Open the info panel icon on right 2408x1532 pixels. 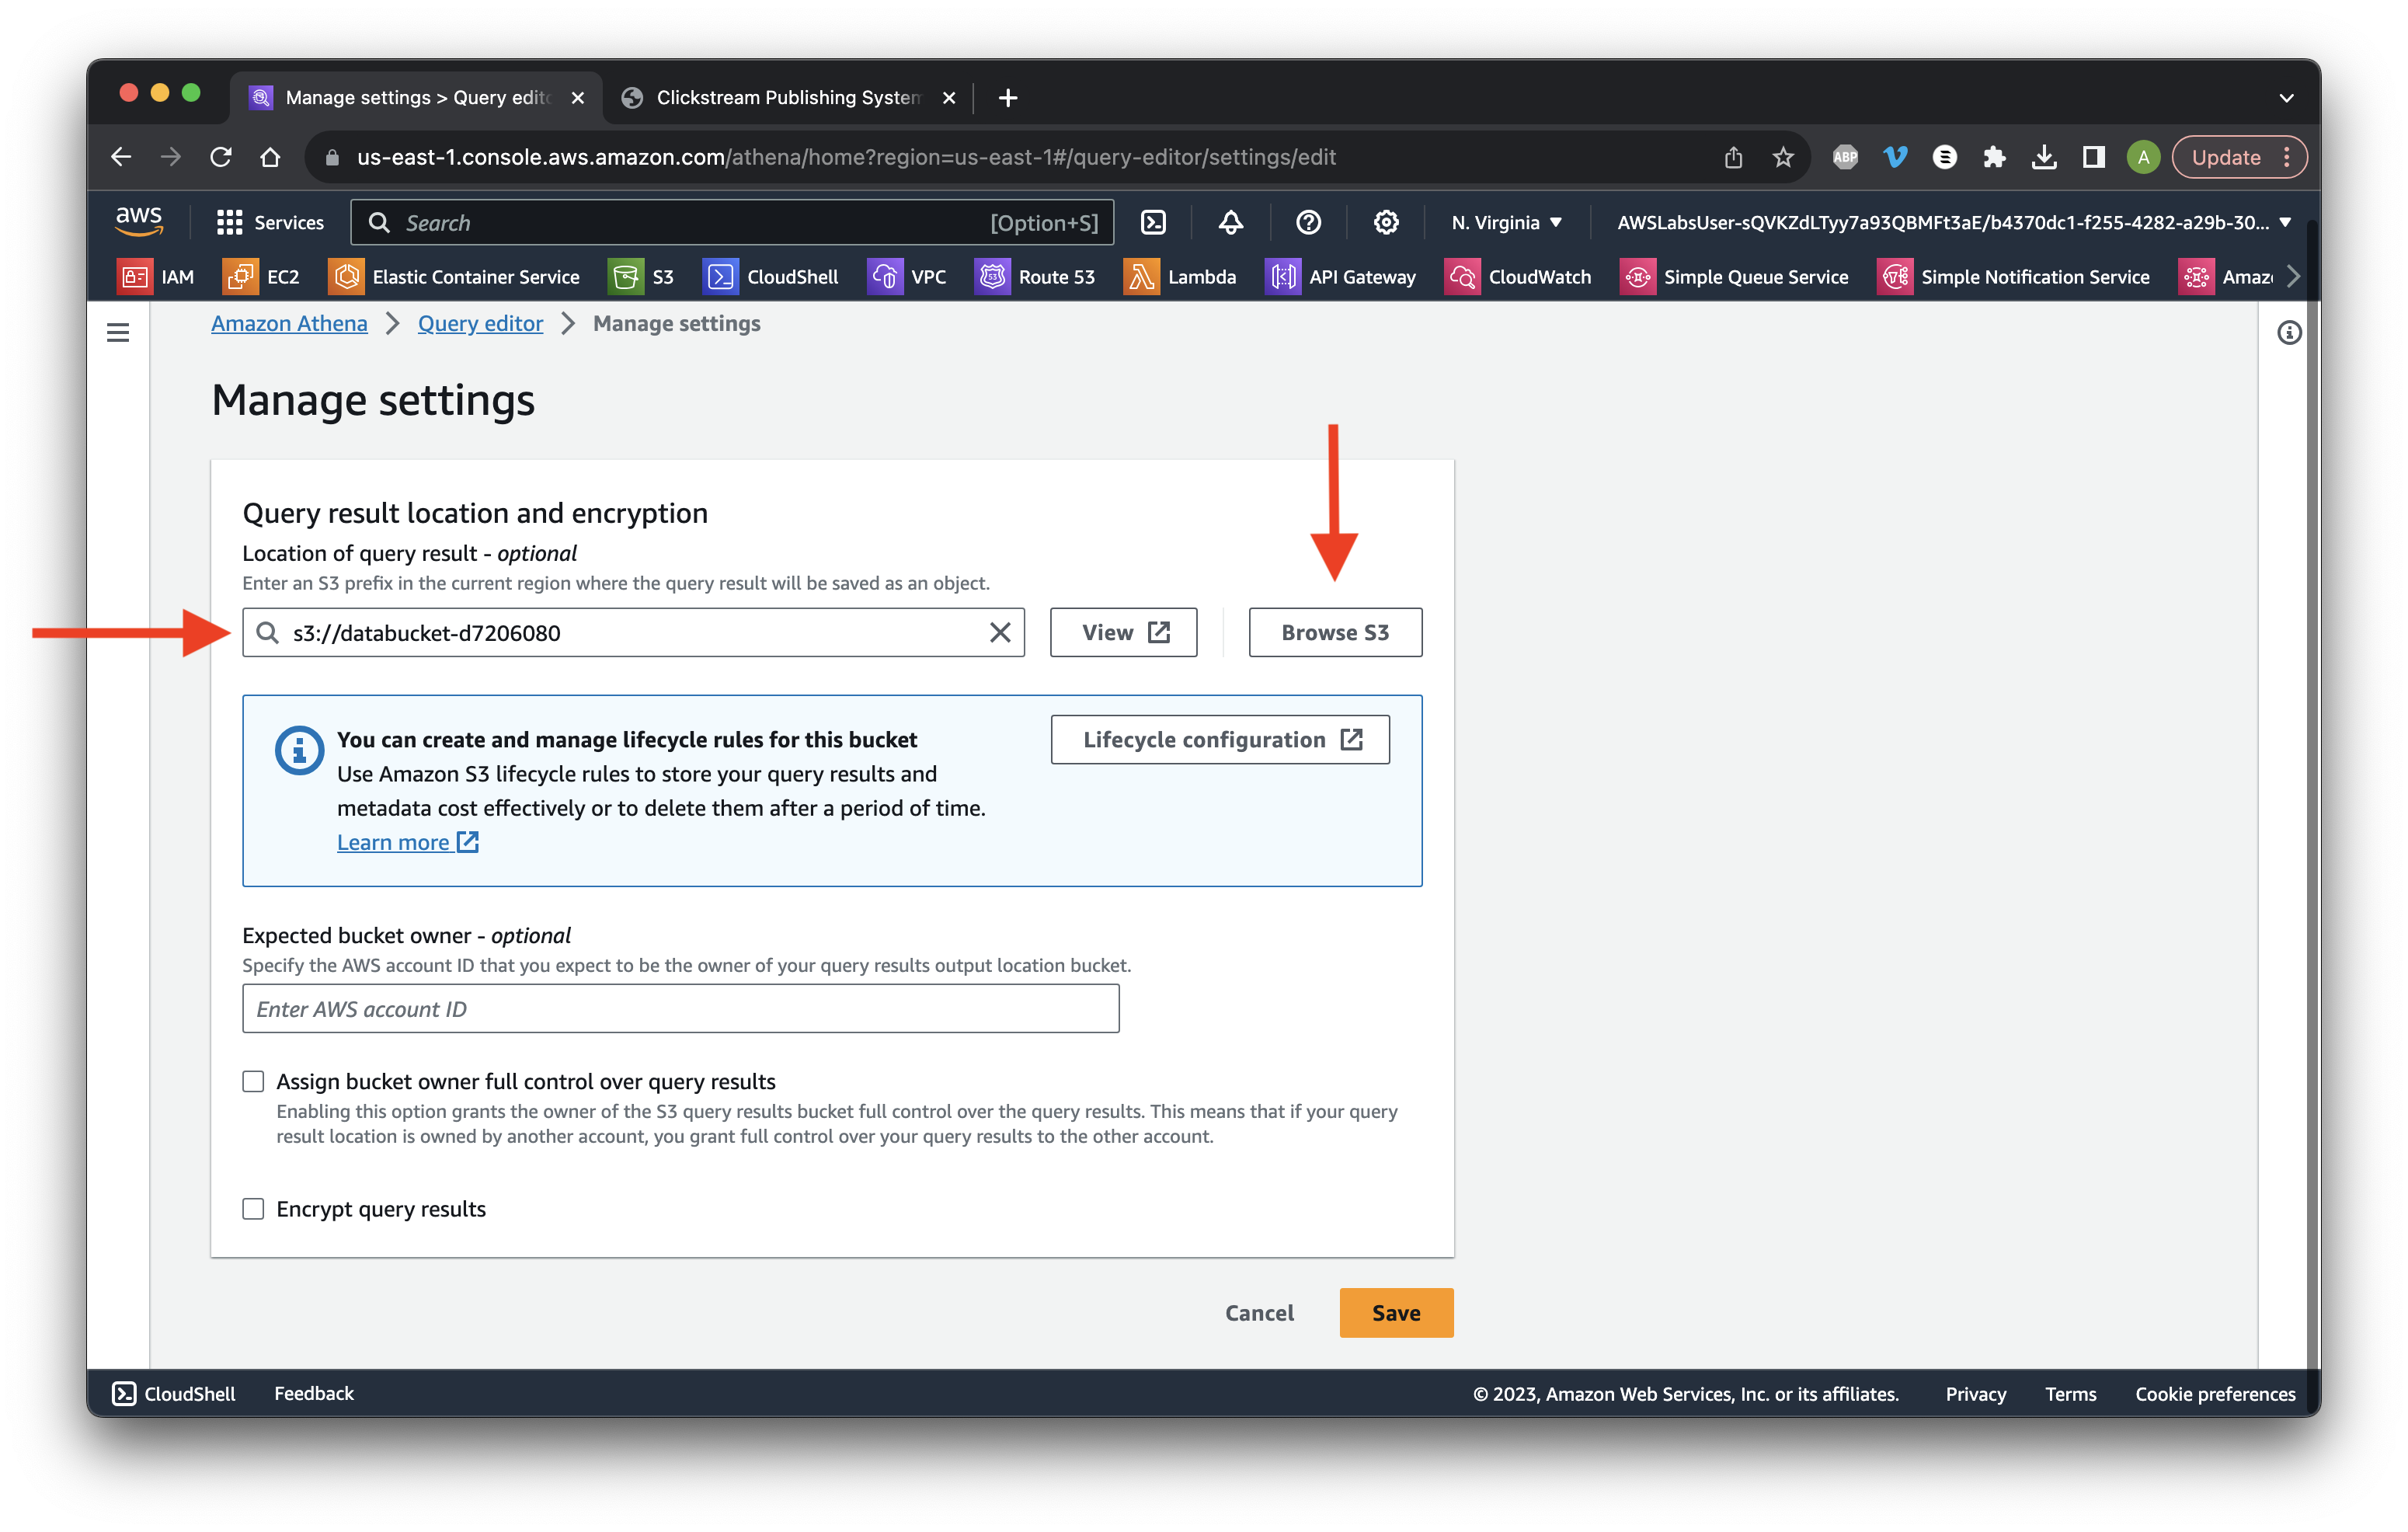[2288, 332]
